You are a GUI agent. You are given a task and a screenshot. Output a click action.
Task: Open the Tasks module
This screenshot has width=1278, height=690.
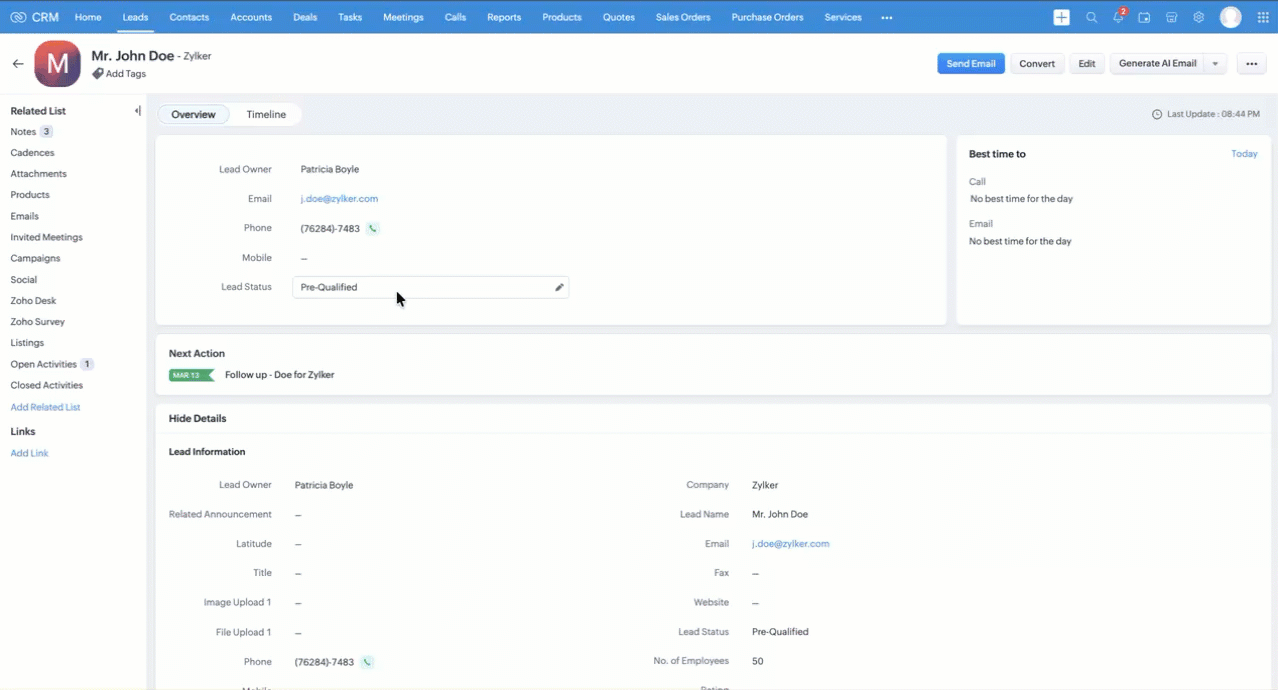[350, 17]
